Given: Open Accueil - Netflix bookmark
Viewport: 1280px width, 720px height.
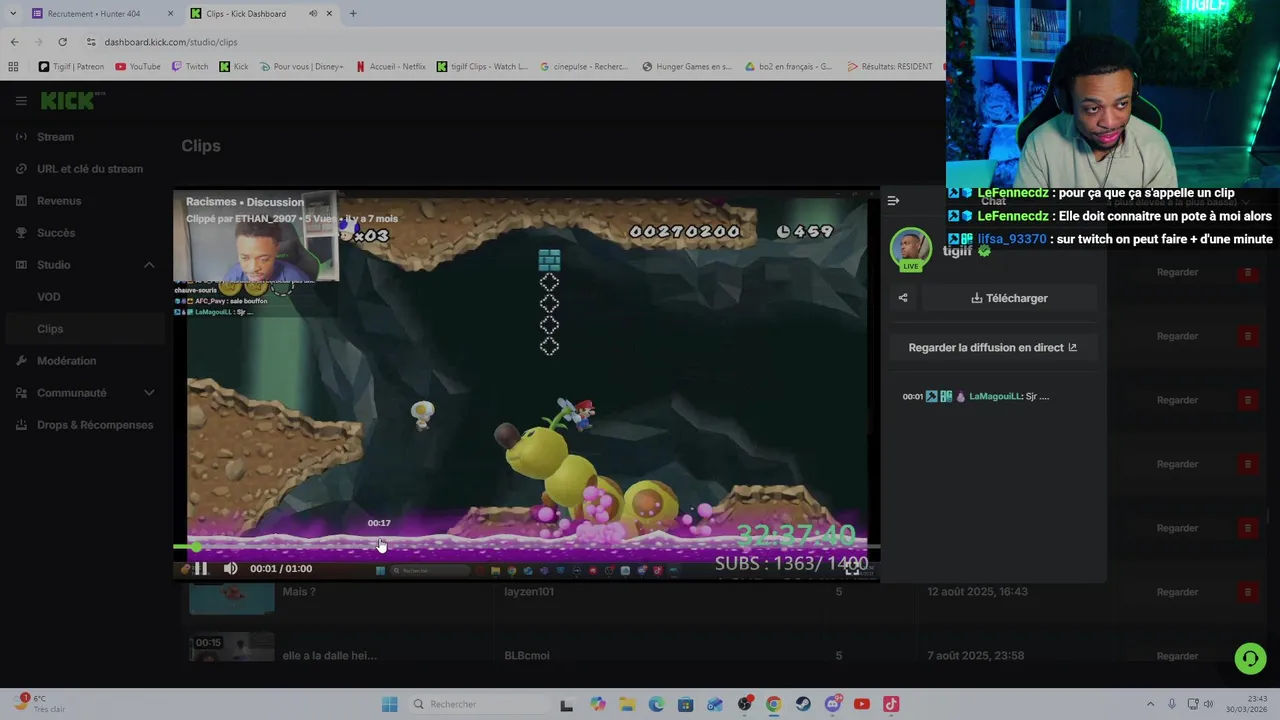Looking at the screenshot, I should click(390, 67).
